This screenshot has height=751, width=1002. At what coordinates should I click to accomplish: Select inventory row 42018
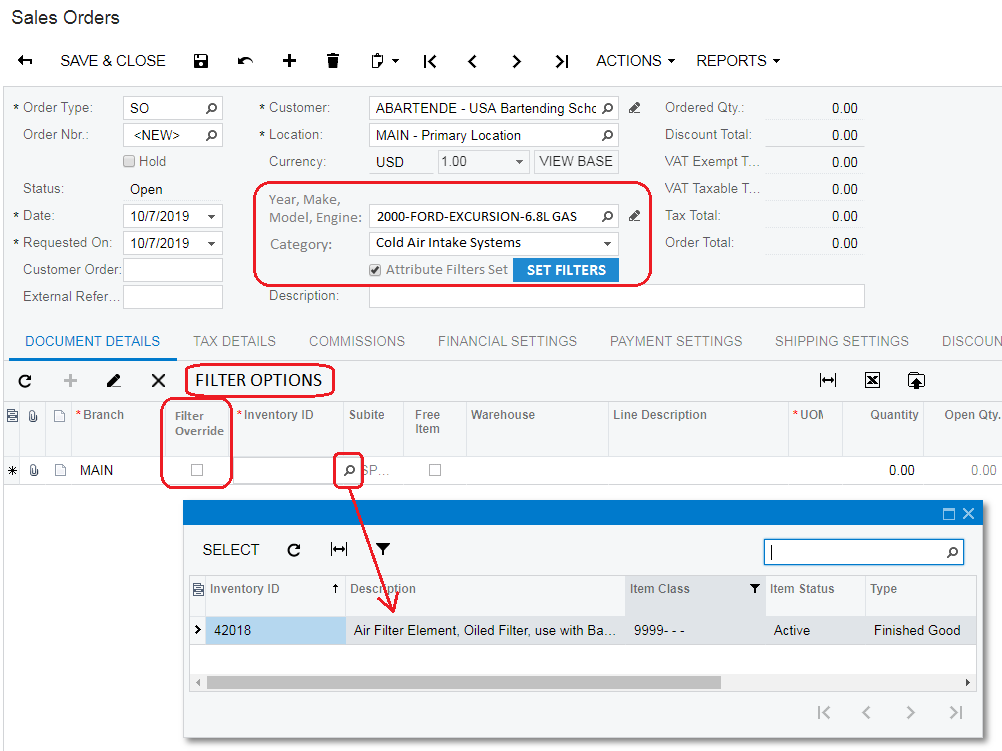coord(583,630)
